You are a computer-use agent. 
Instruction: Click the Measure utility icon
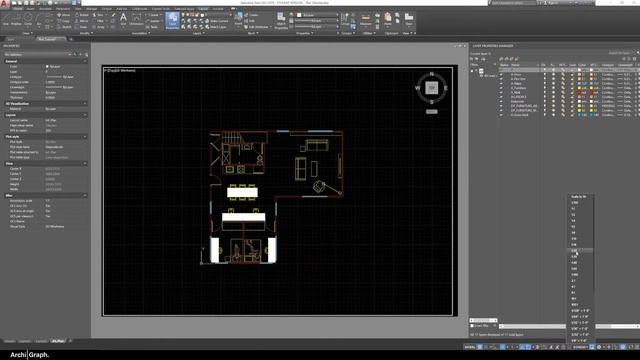coord(366,19)
